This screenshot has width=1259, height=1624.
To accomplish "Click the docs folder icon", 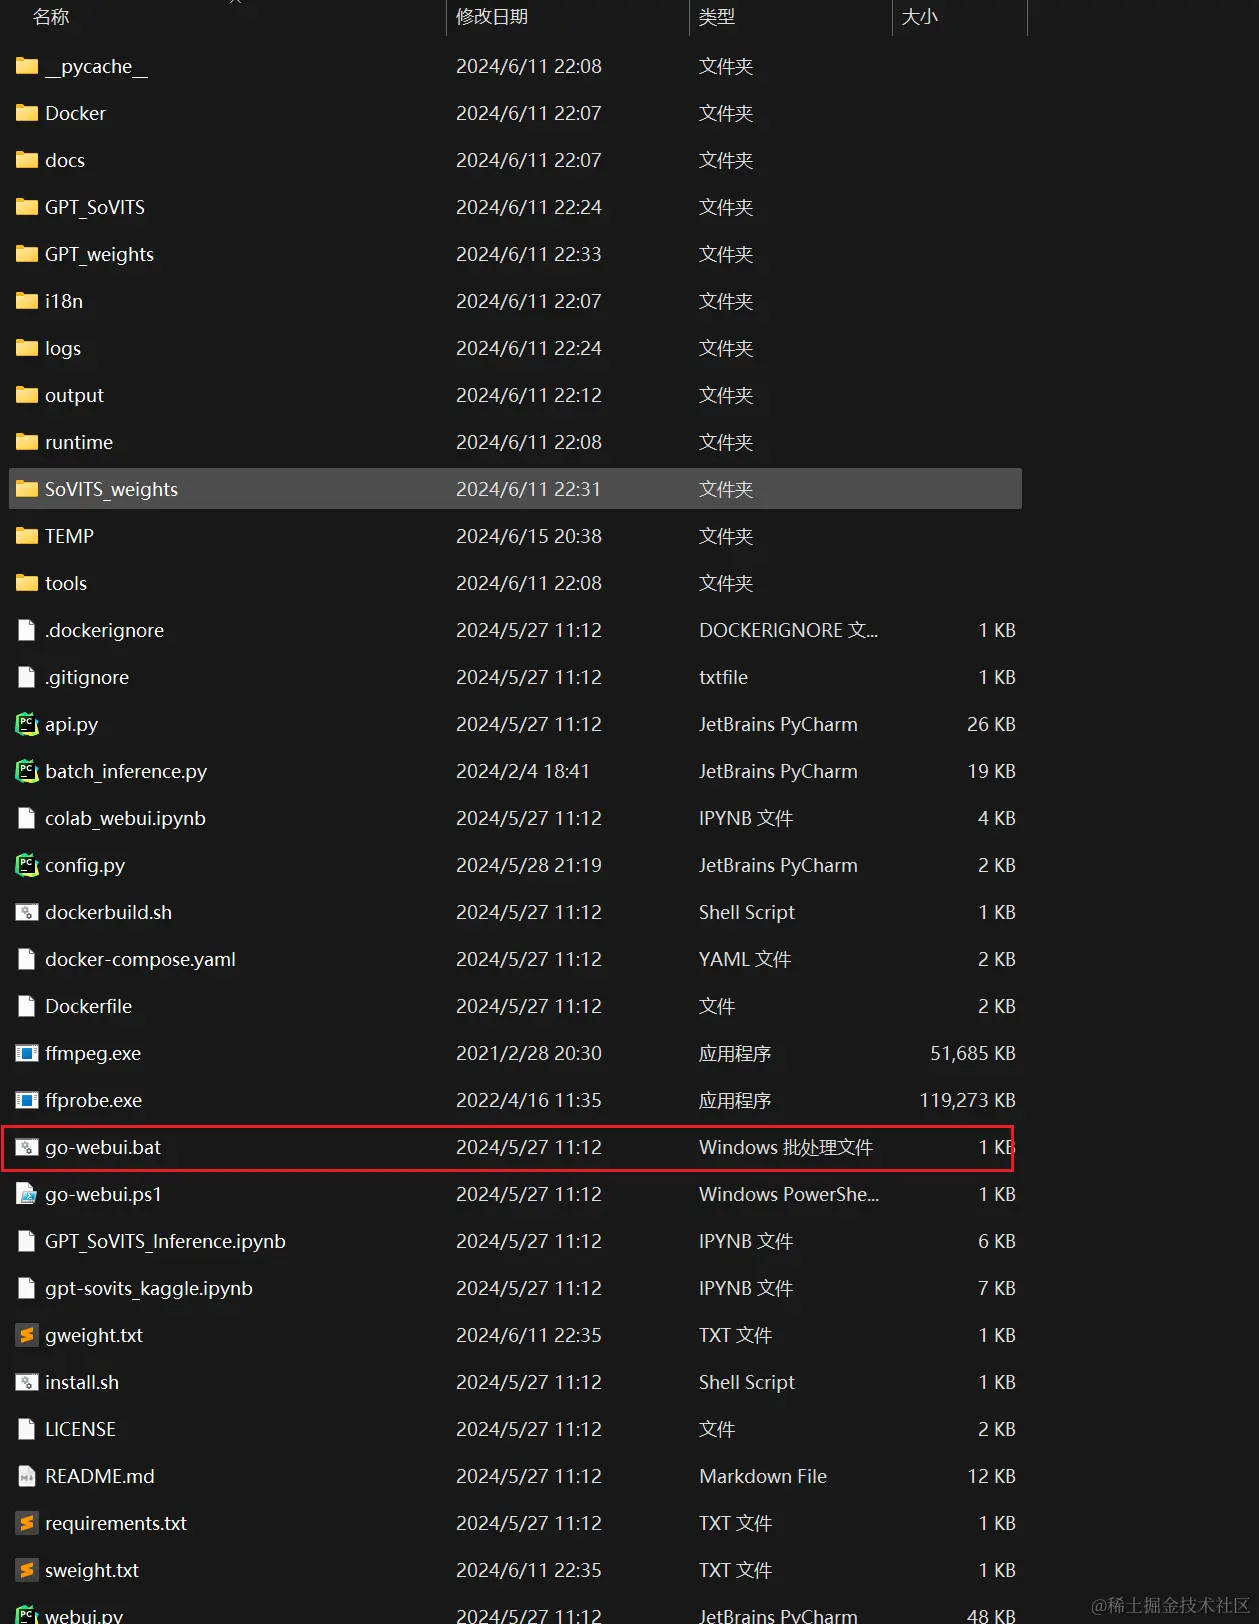I will click(x=27, y=161).
